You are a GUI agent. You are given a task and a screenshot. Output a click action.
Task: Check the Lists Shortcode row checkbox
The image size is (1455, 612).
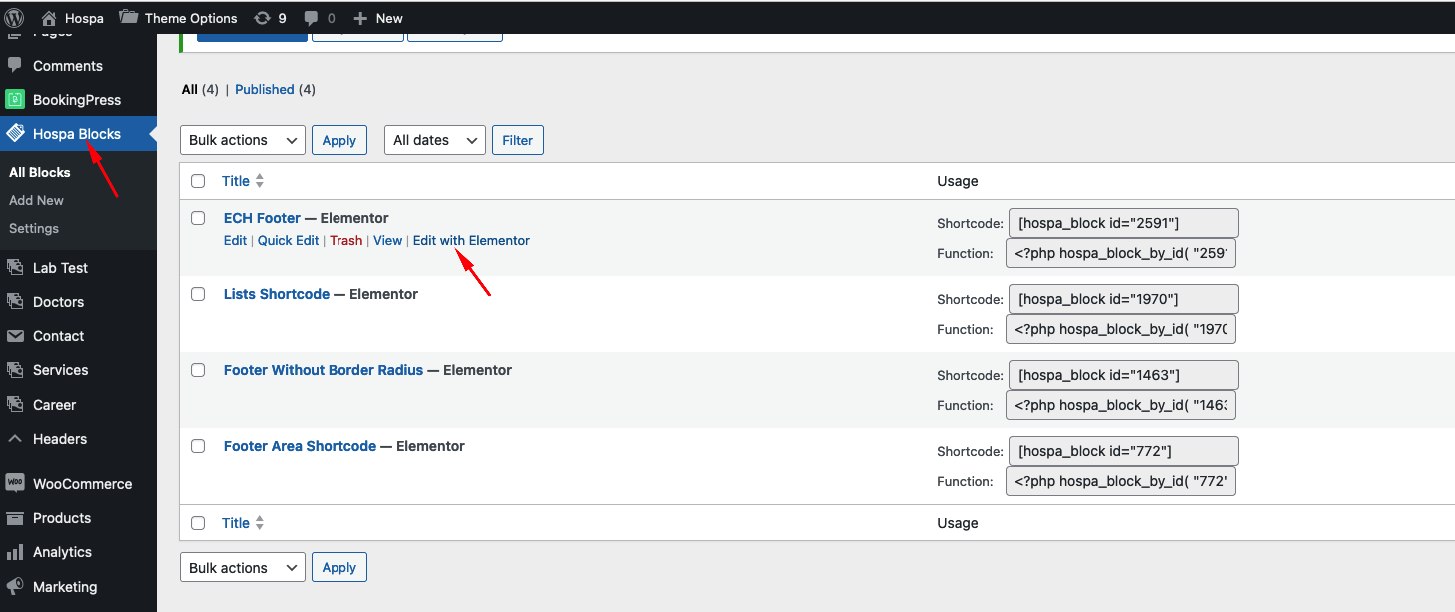(198, 294)
